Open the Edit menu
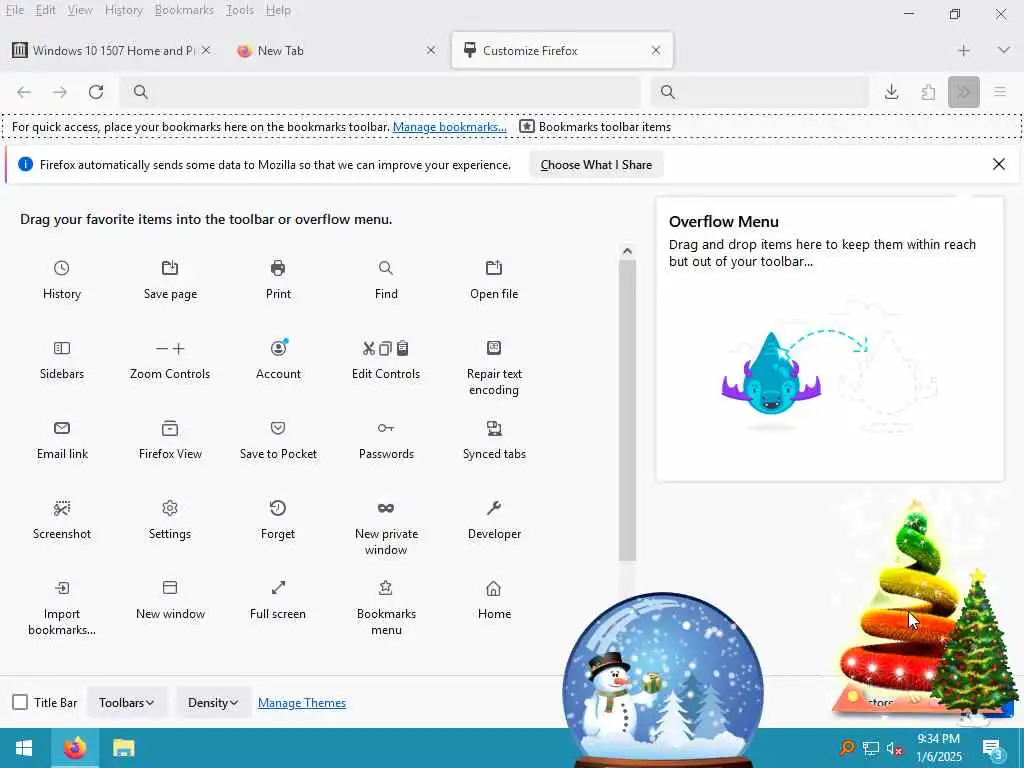The width and height of the screenshot is (1024, 768). click(x=45, y=10)
